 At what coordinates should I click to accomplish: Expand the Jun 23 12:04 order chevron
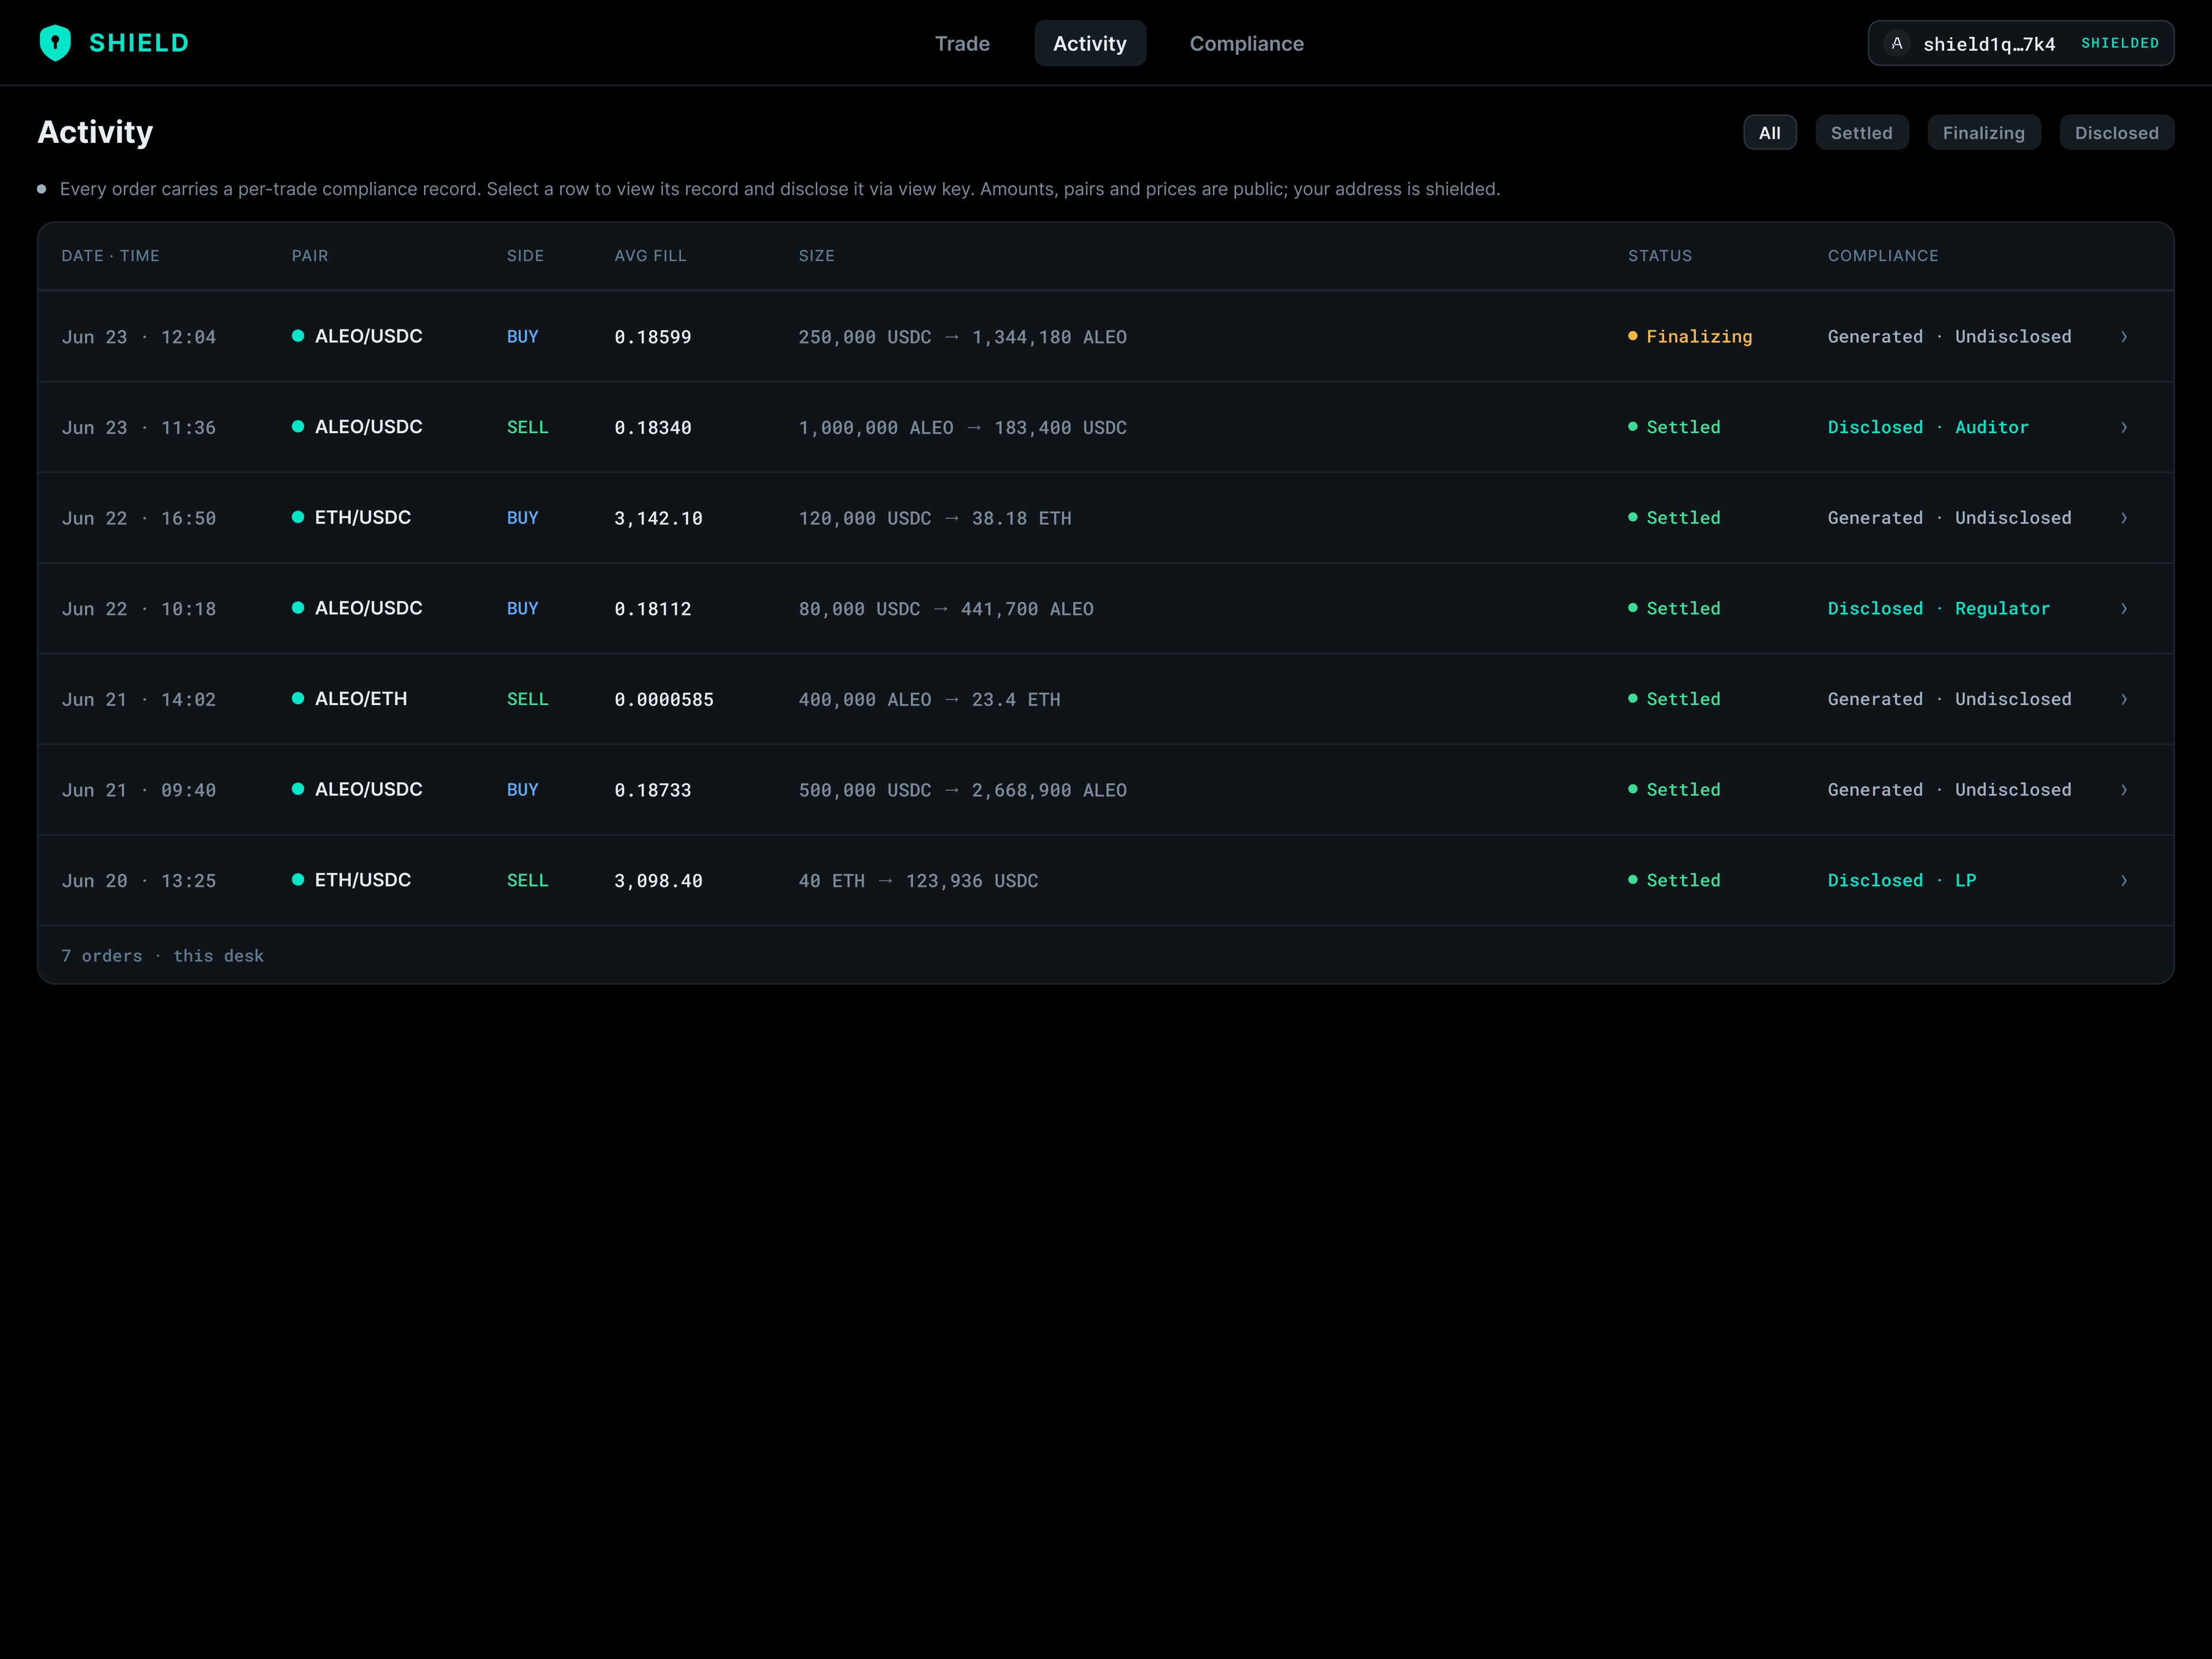2124,337
